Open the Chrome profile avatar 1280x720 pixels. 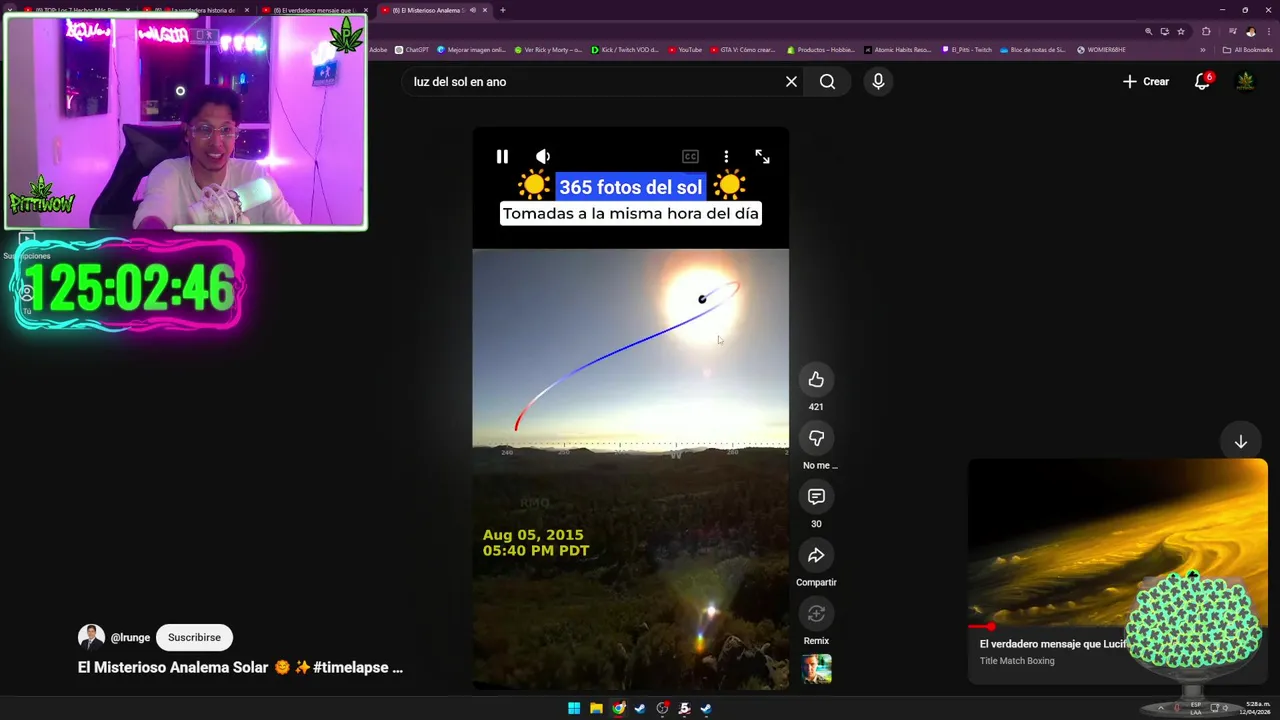coord(1250,32)
